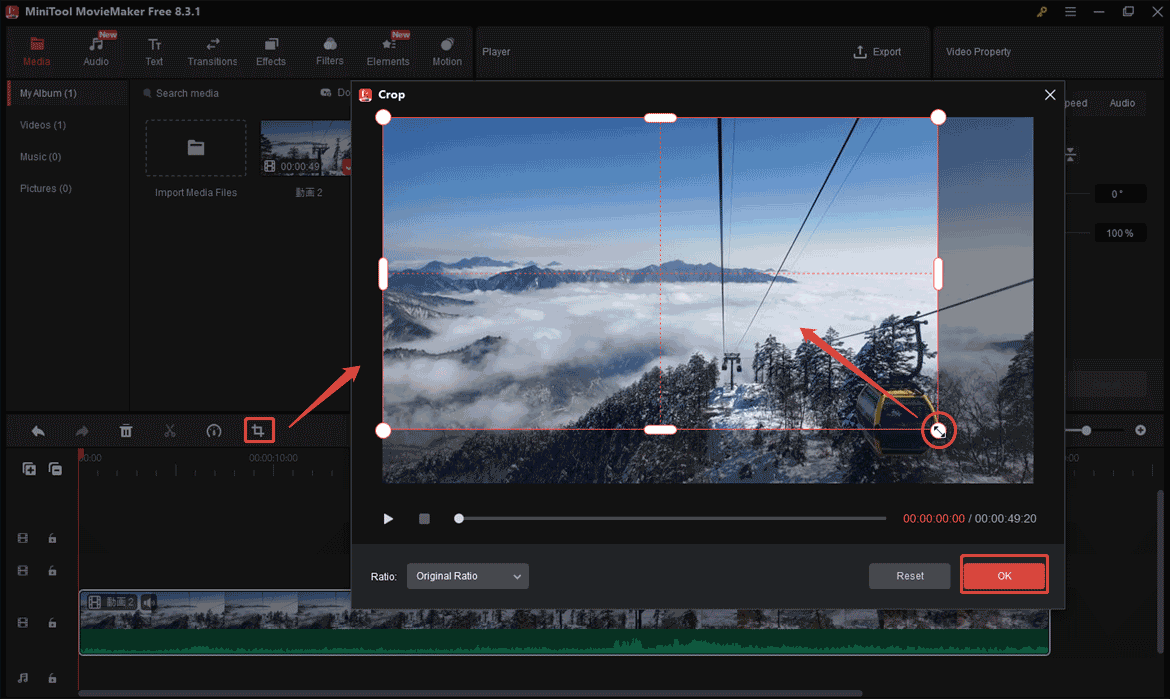
Task: Click the Crop tool icon in the timeline toolbar
Action: tap(258, 431)
